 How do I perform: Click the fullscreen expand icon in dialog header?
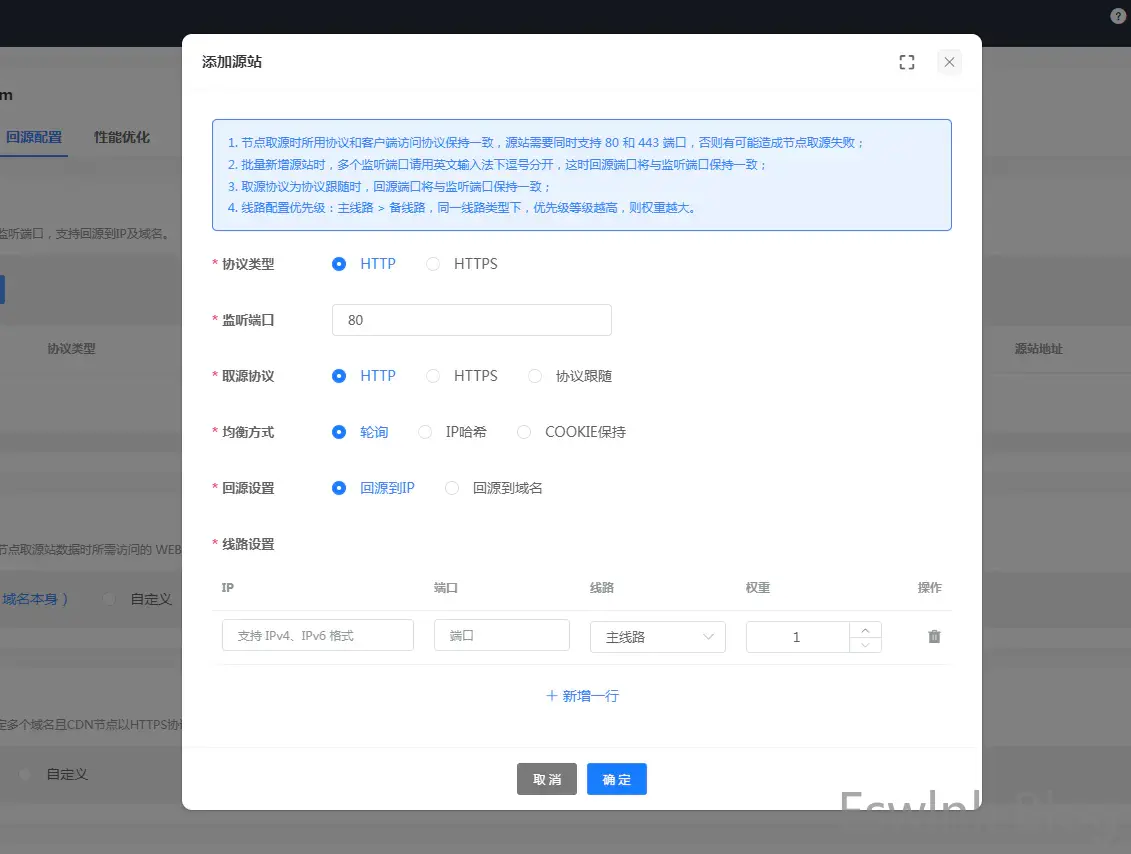pyautogui.click(x=907, y=62)
